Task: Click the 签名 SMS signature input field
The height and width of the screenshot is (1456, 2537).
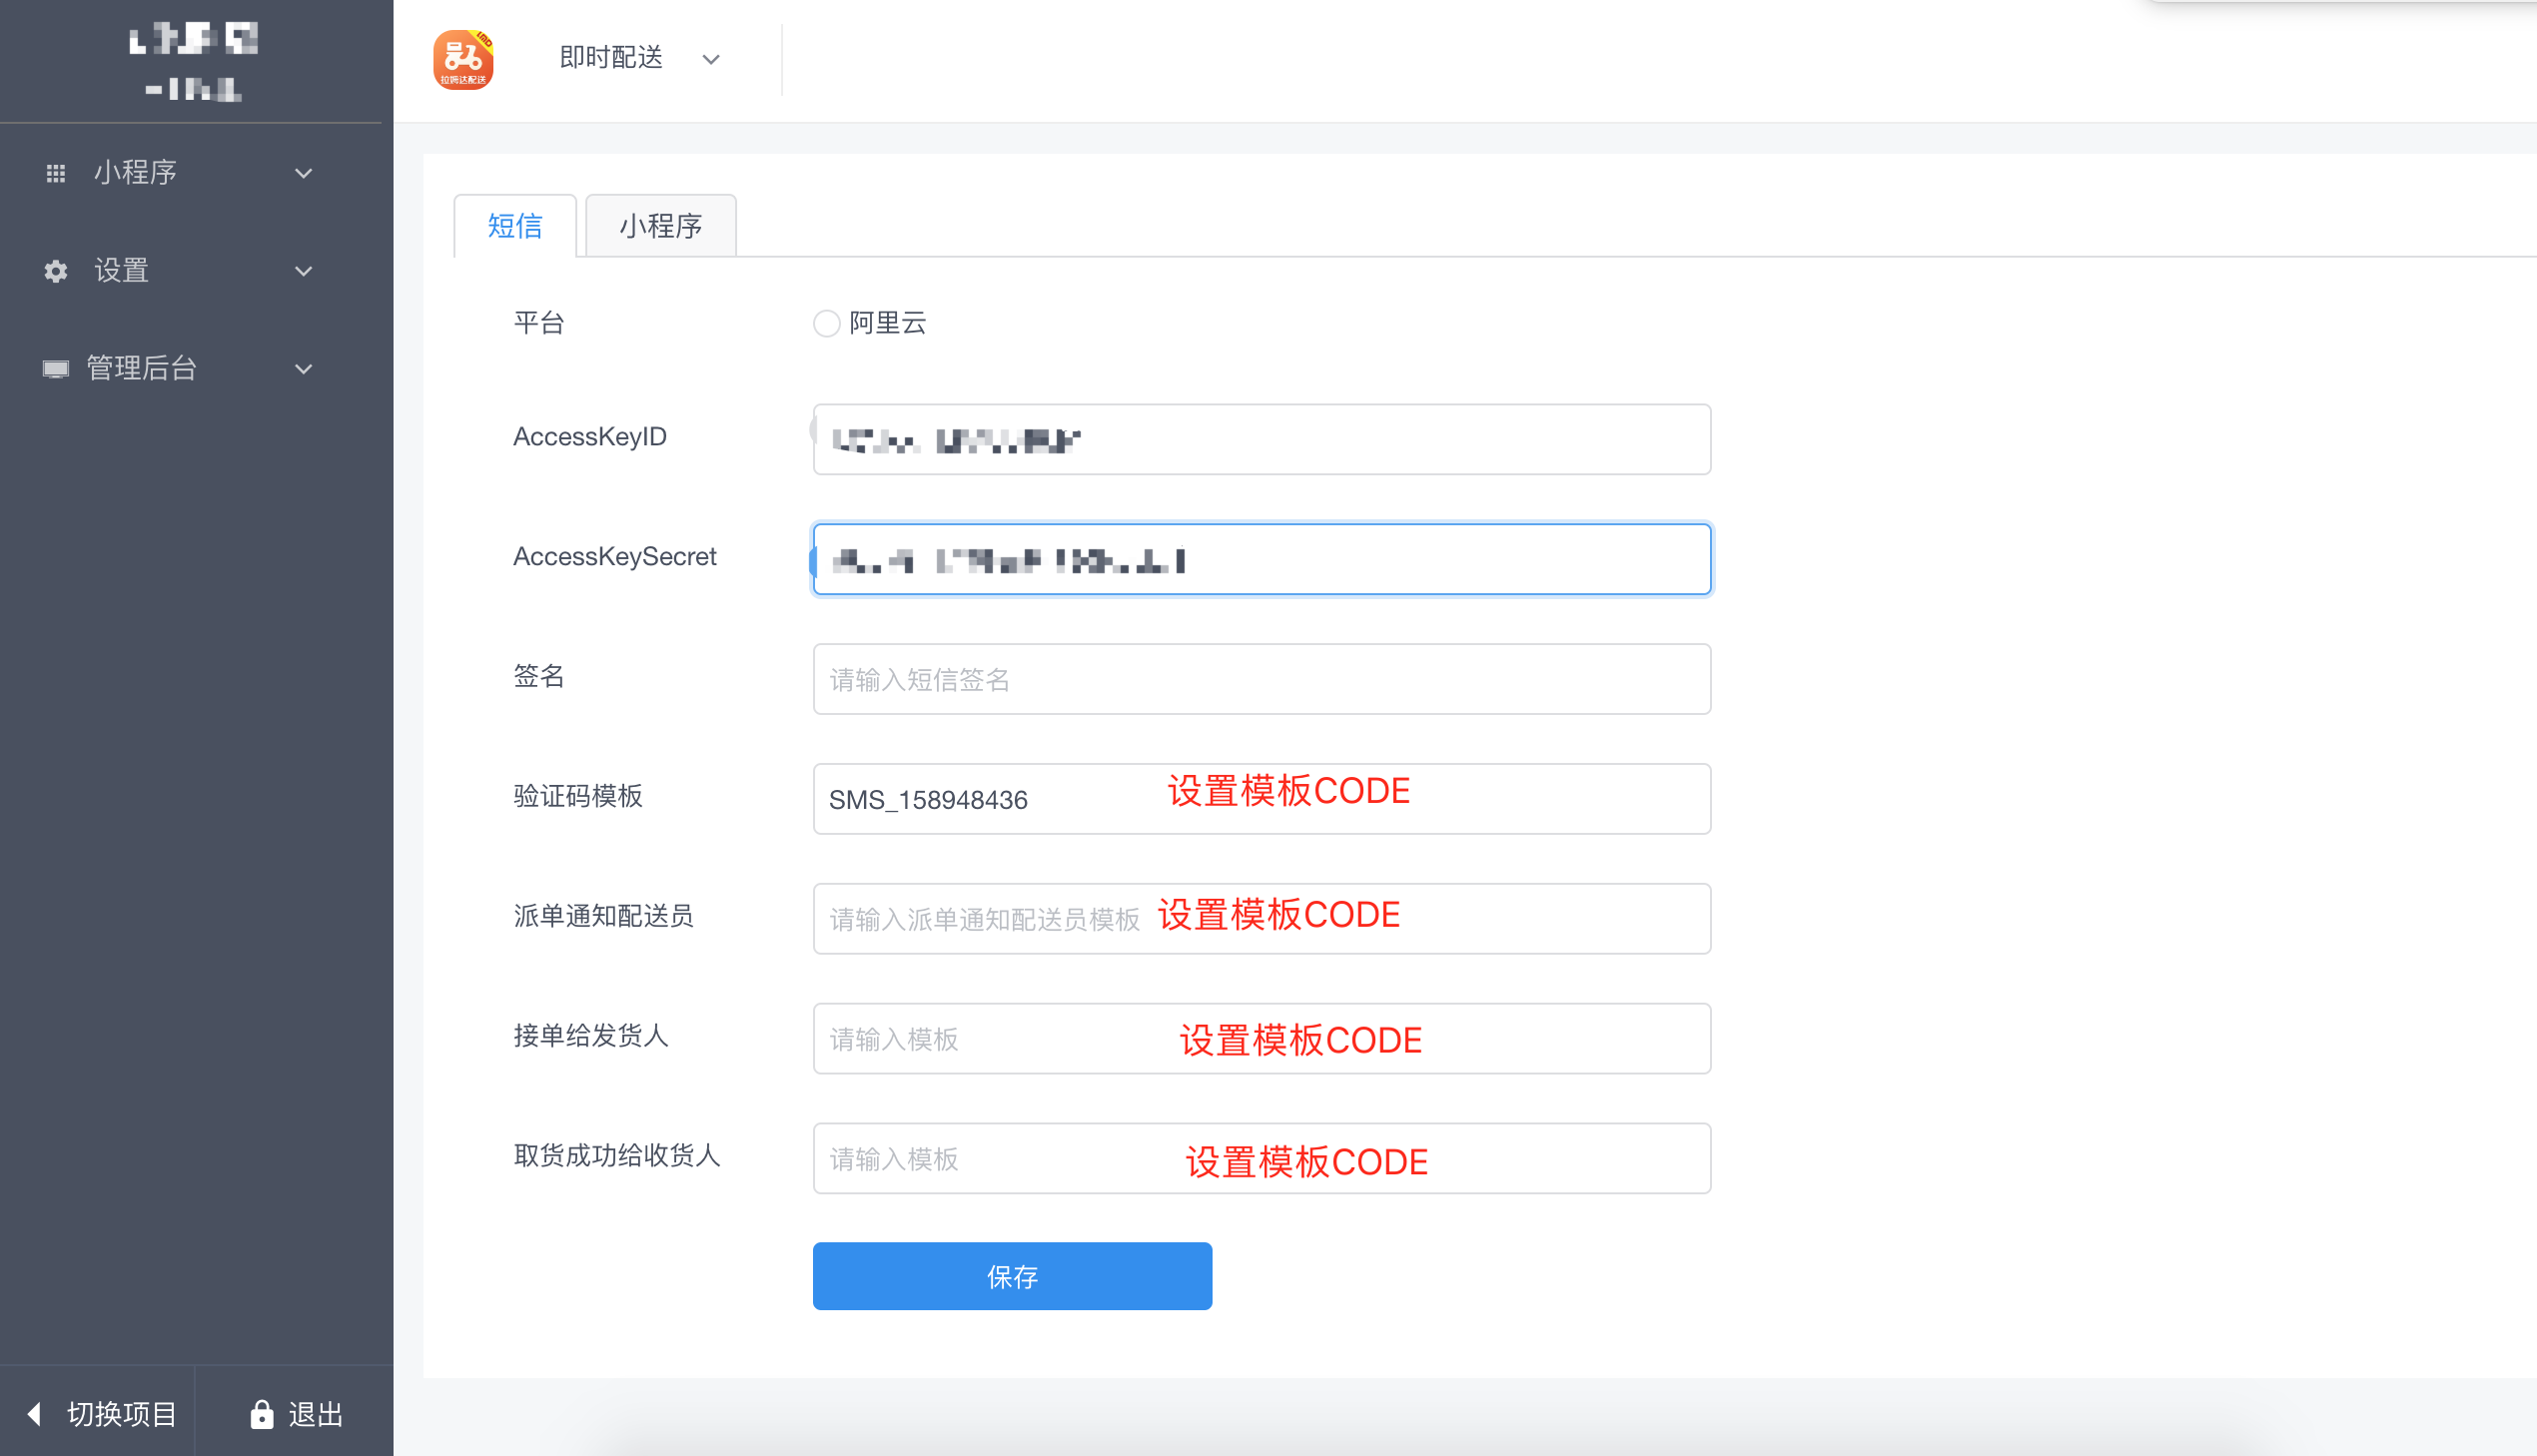Action: click(x=1262, y=679)
